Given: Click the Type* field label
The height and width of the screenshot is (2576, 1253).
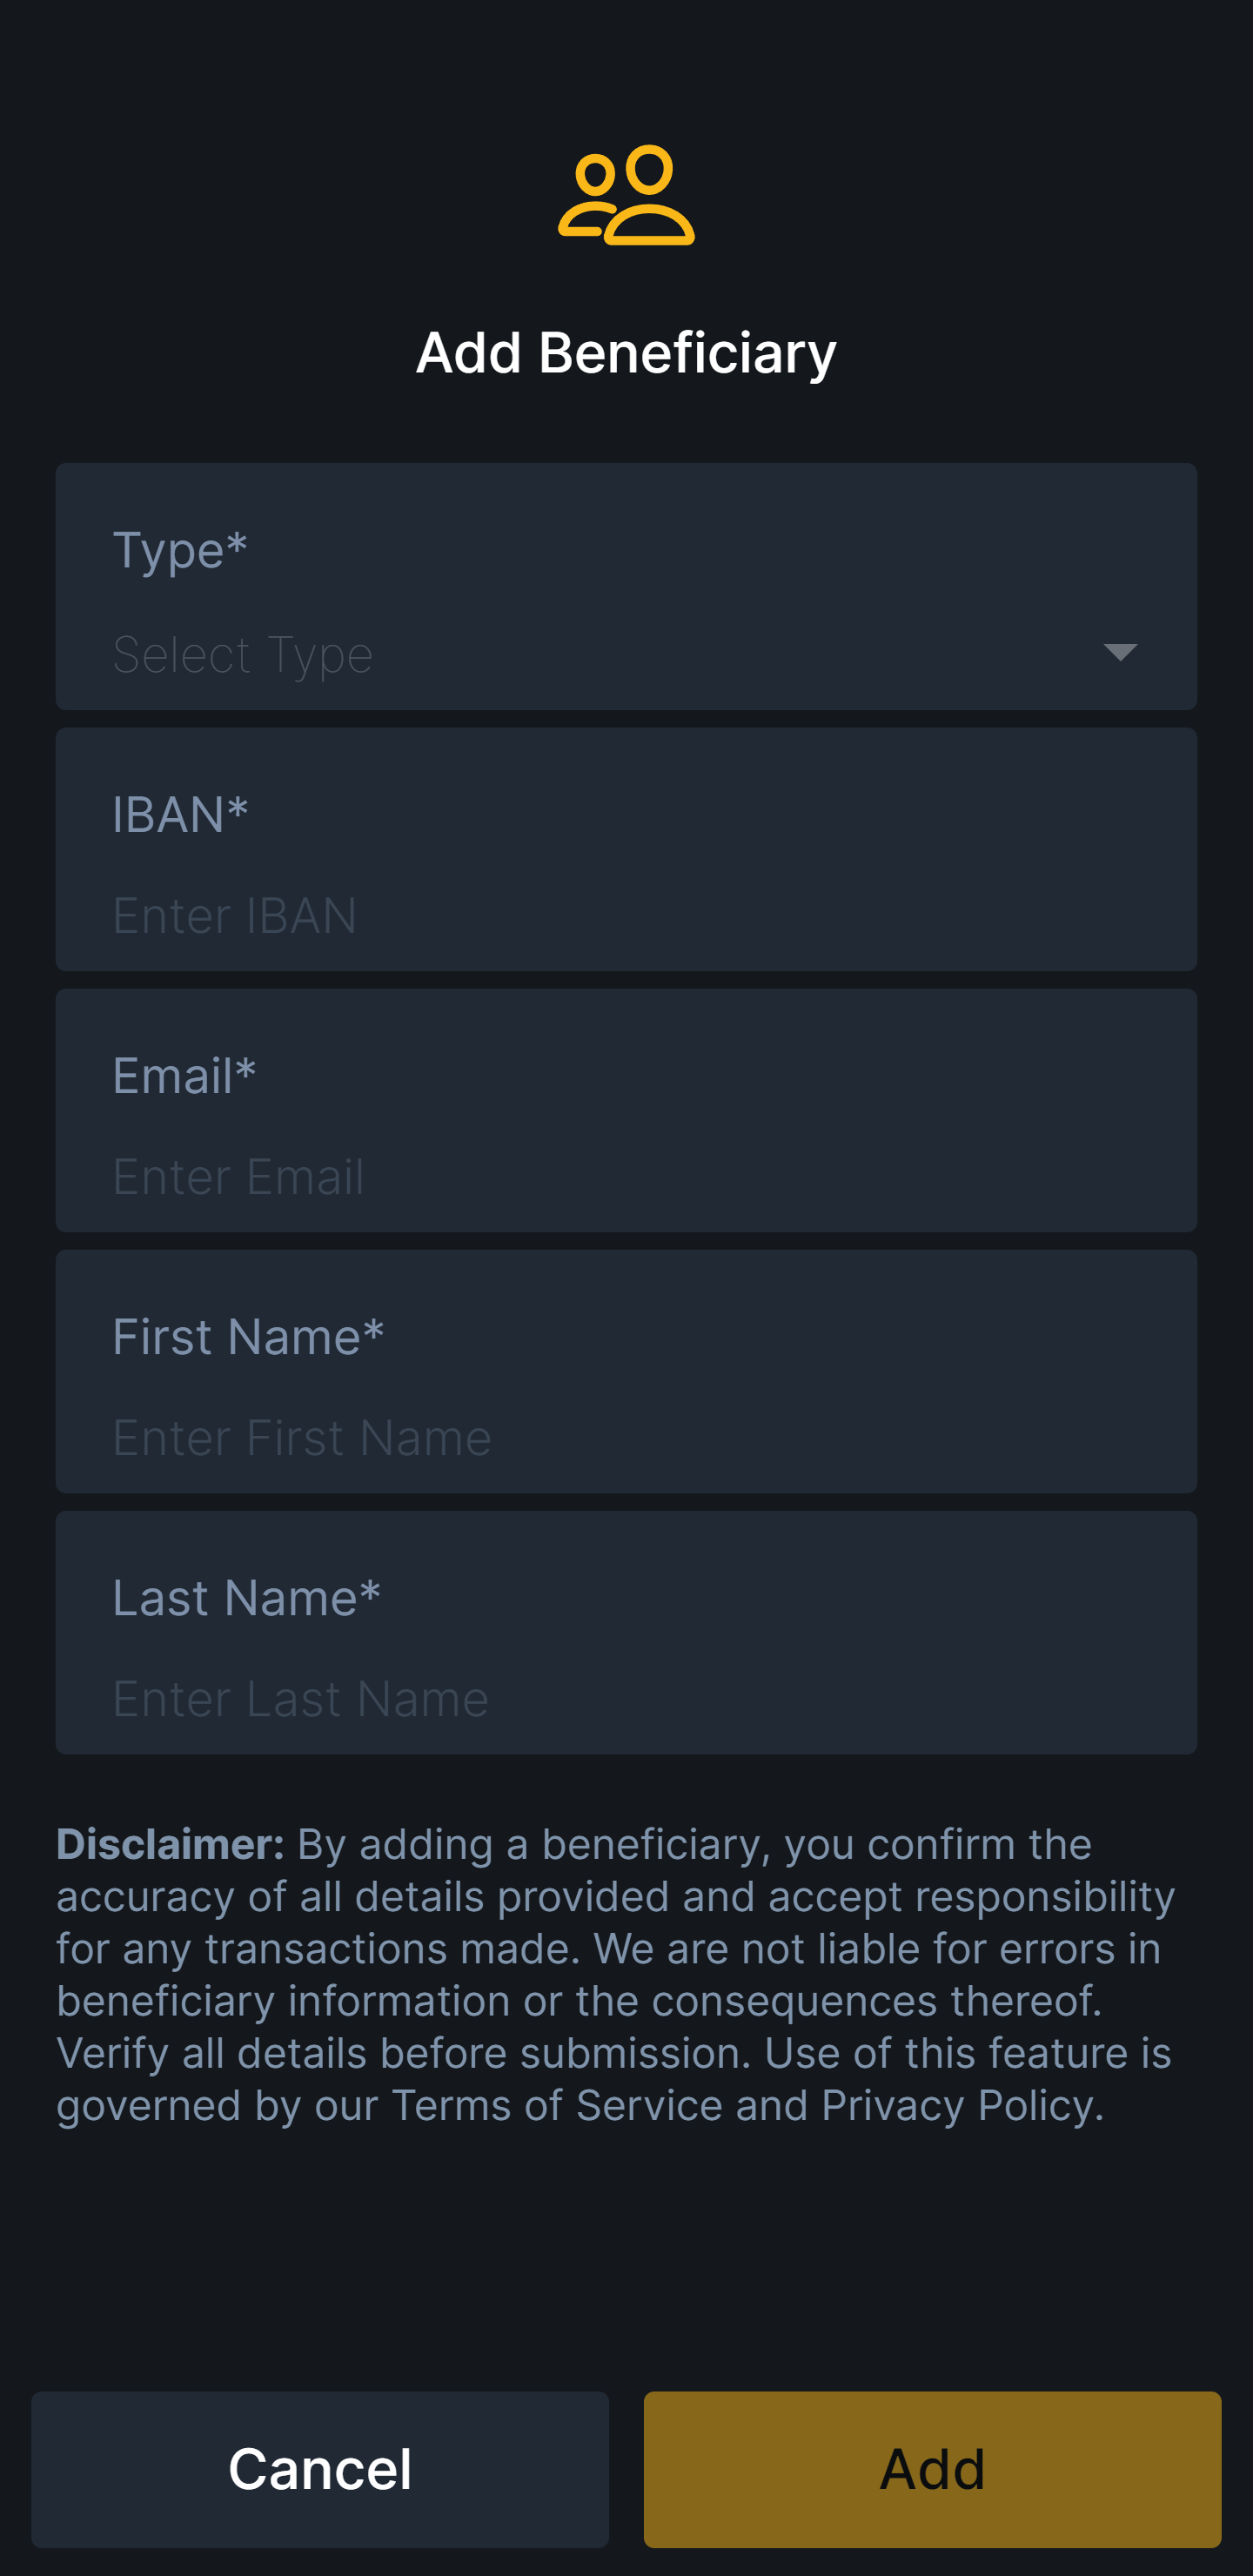Looking at the screenshot, I should (x=180, y=550).
